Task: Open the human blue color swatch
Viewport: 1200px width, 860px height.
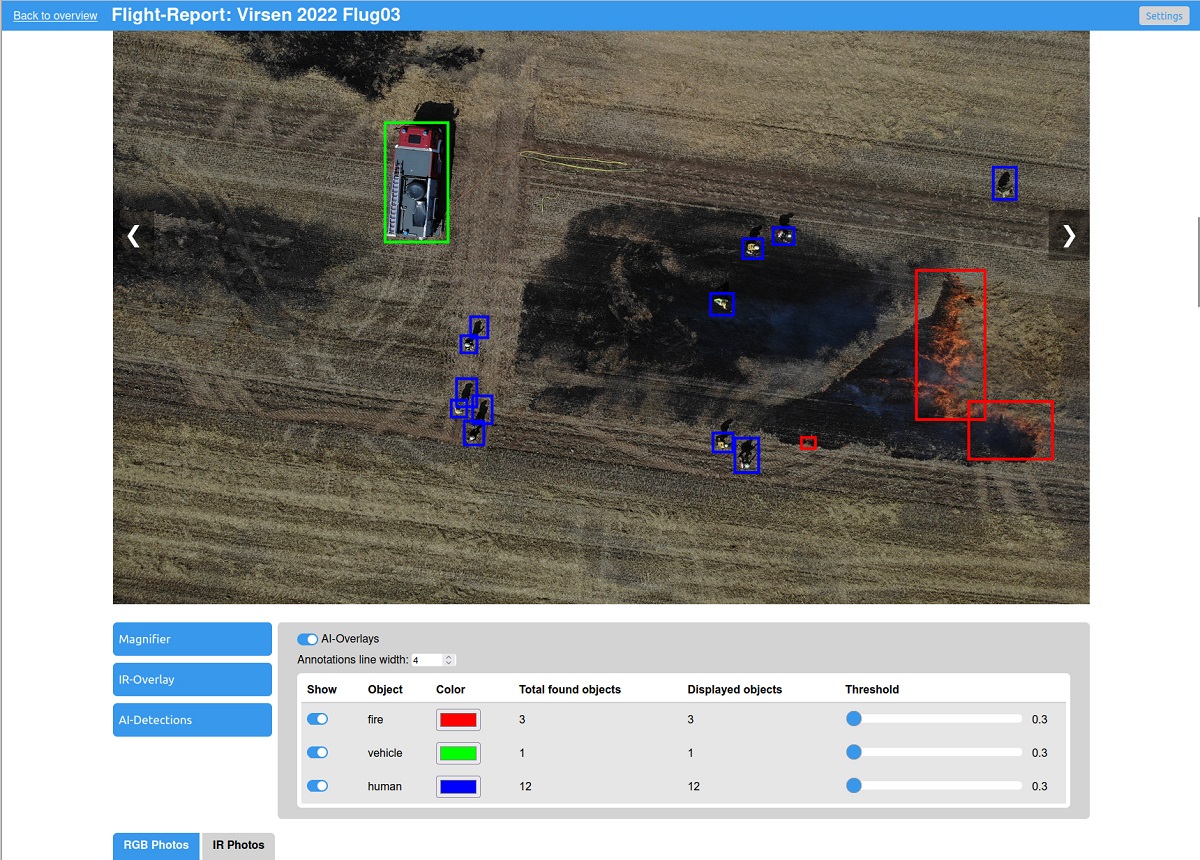Action: point(458,787)
